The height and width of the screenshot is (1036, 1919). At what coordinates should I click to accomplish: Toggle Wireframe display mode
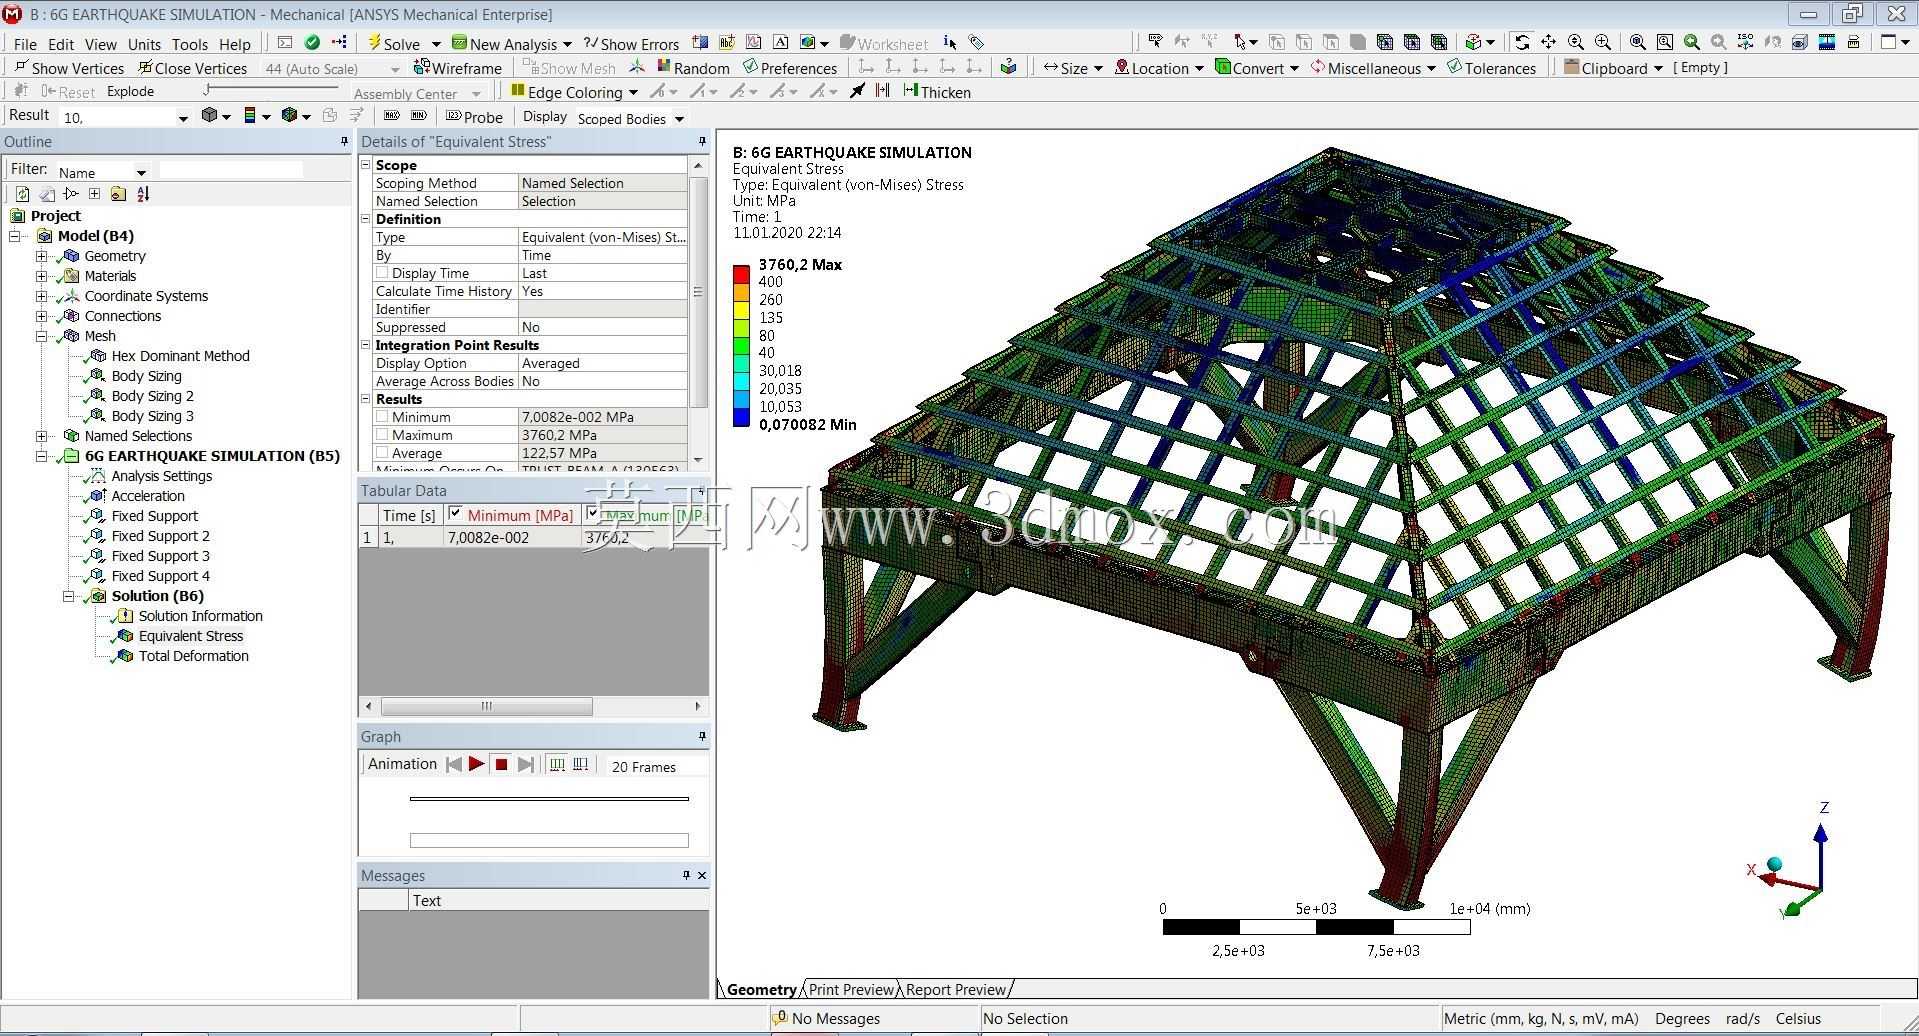(x=458, y=68)
